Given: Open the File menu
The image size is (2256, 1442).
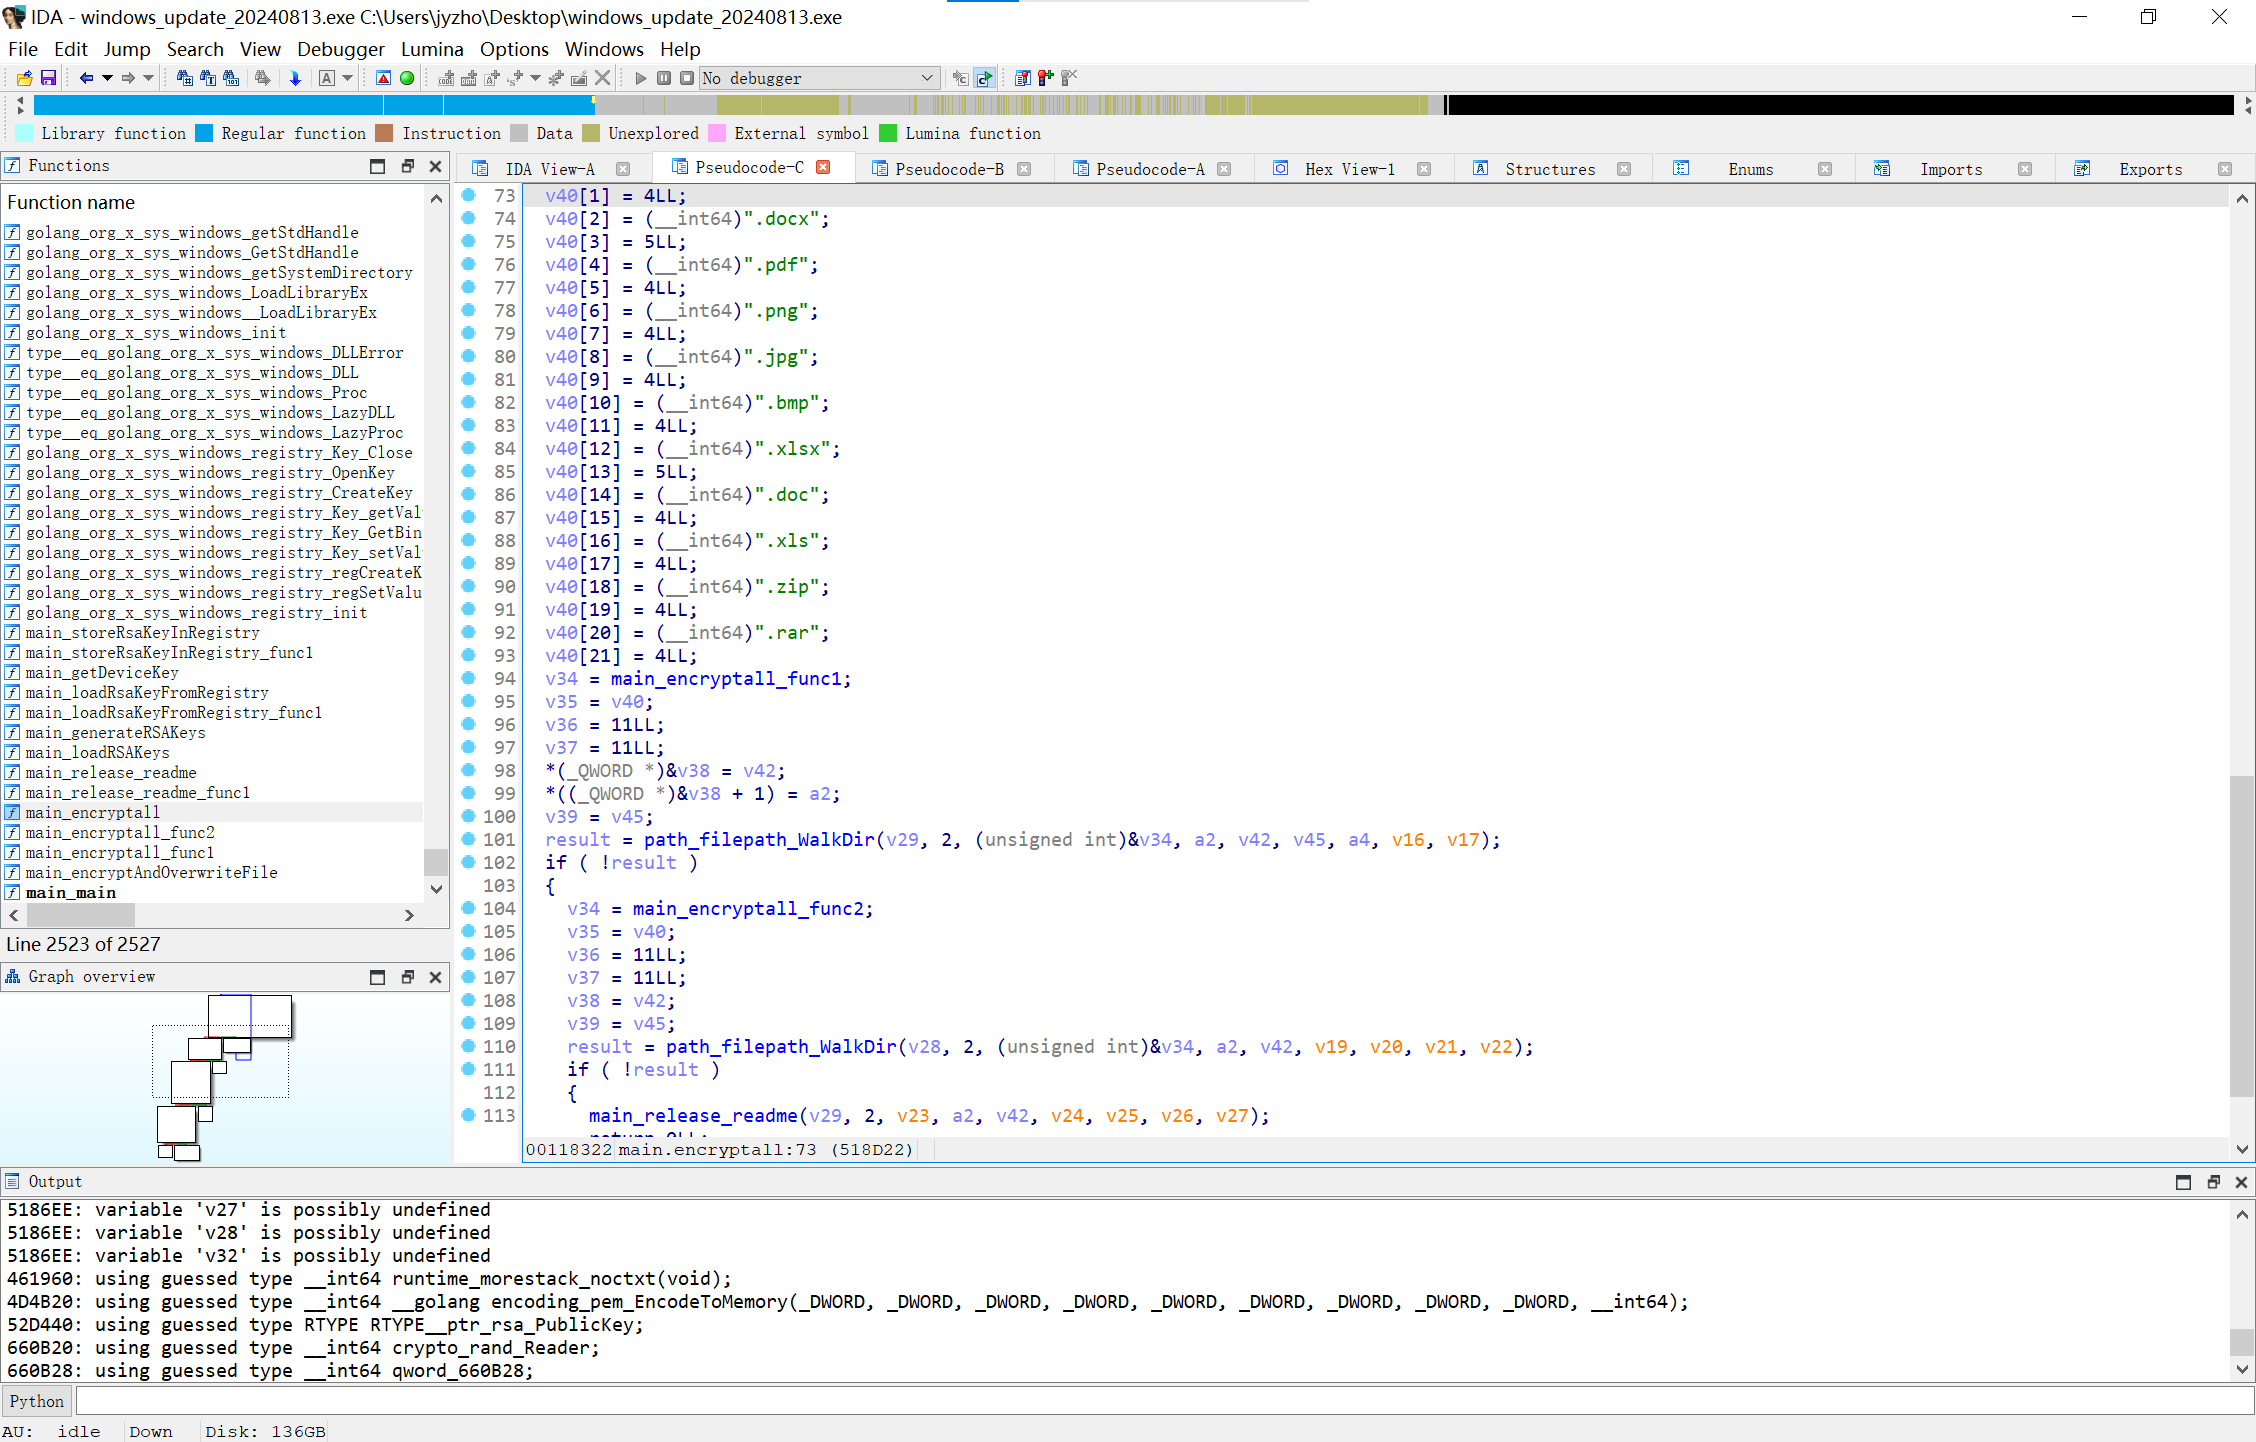Looking at the screenshot, I should (x=23, y=49).
